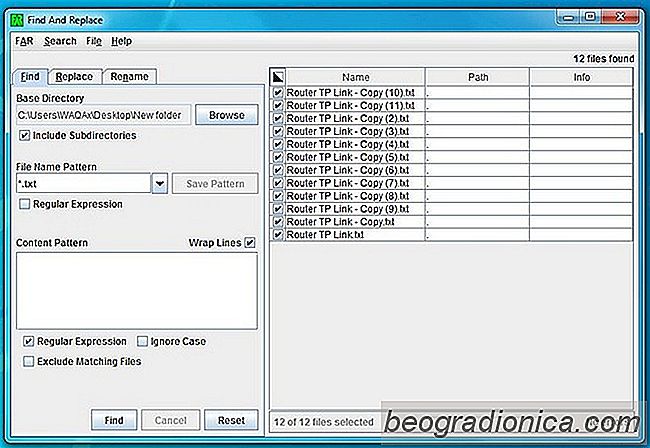Click the FAR app icon in title bar
This screenshot has height=448, width=650.
[x=17, y=19]
